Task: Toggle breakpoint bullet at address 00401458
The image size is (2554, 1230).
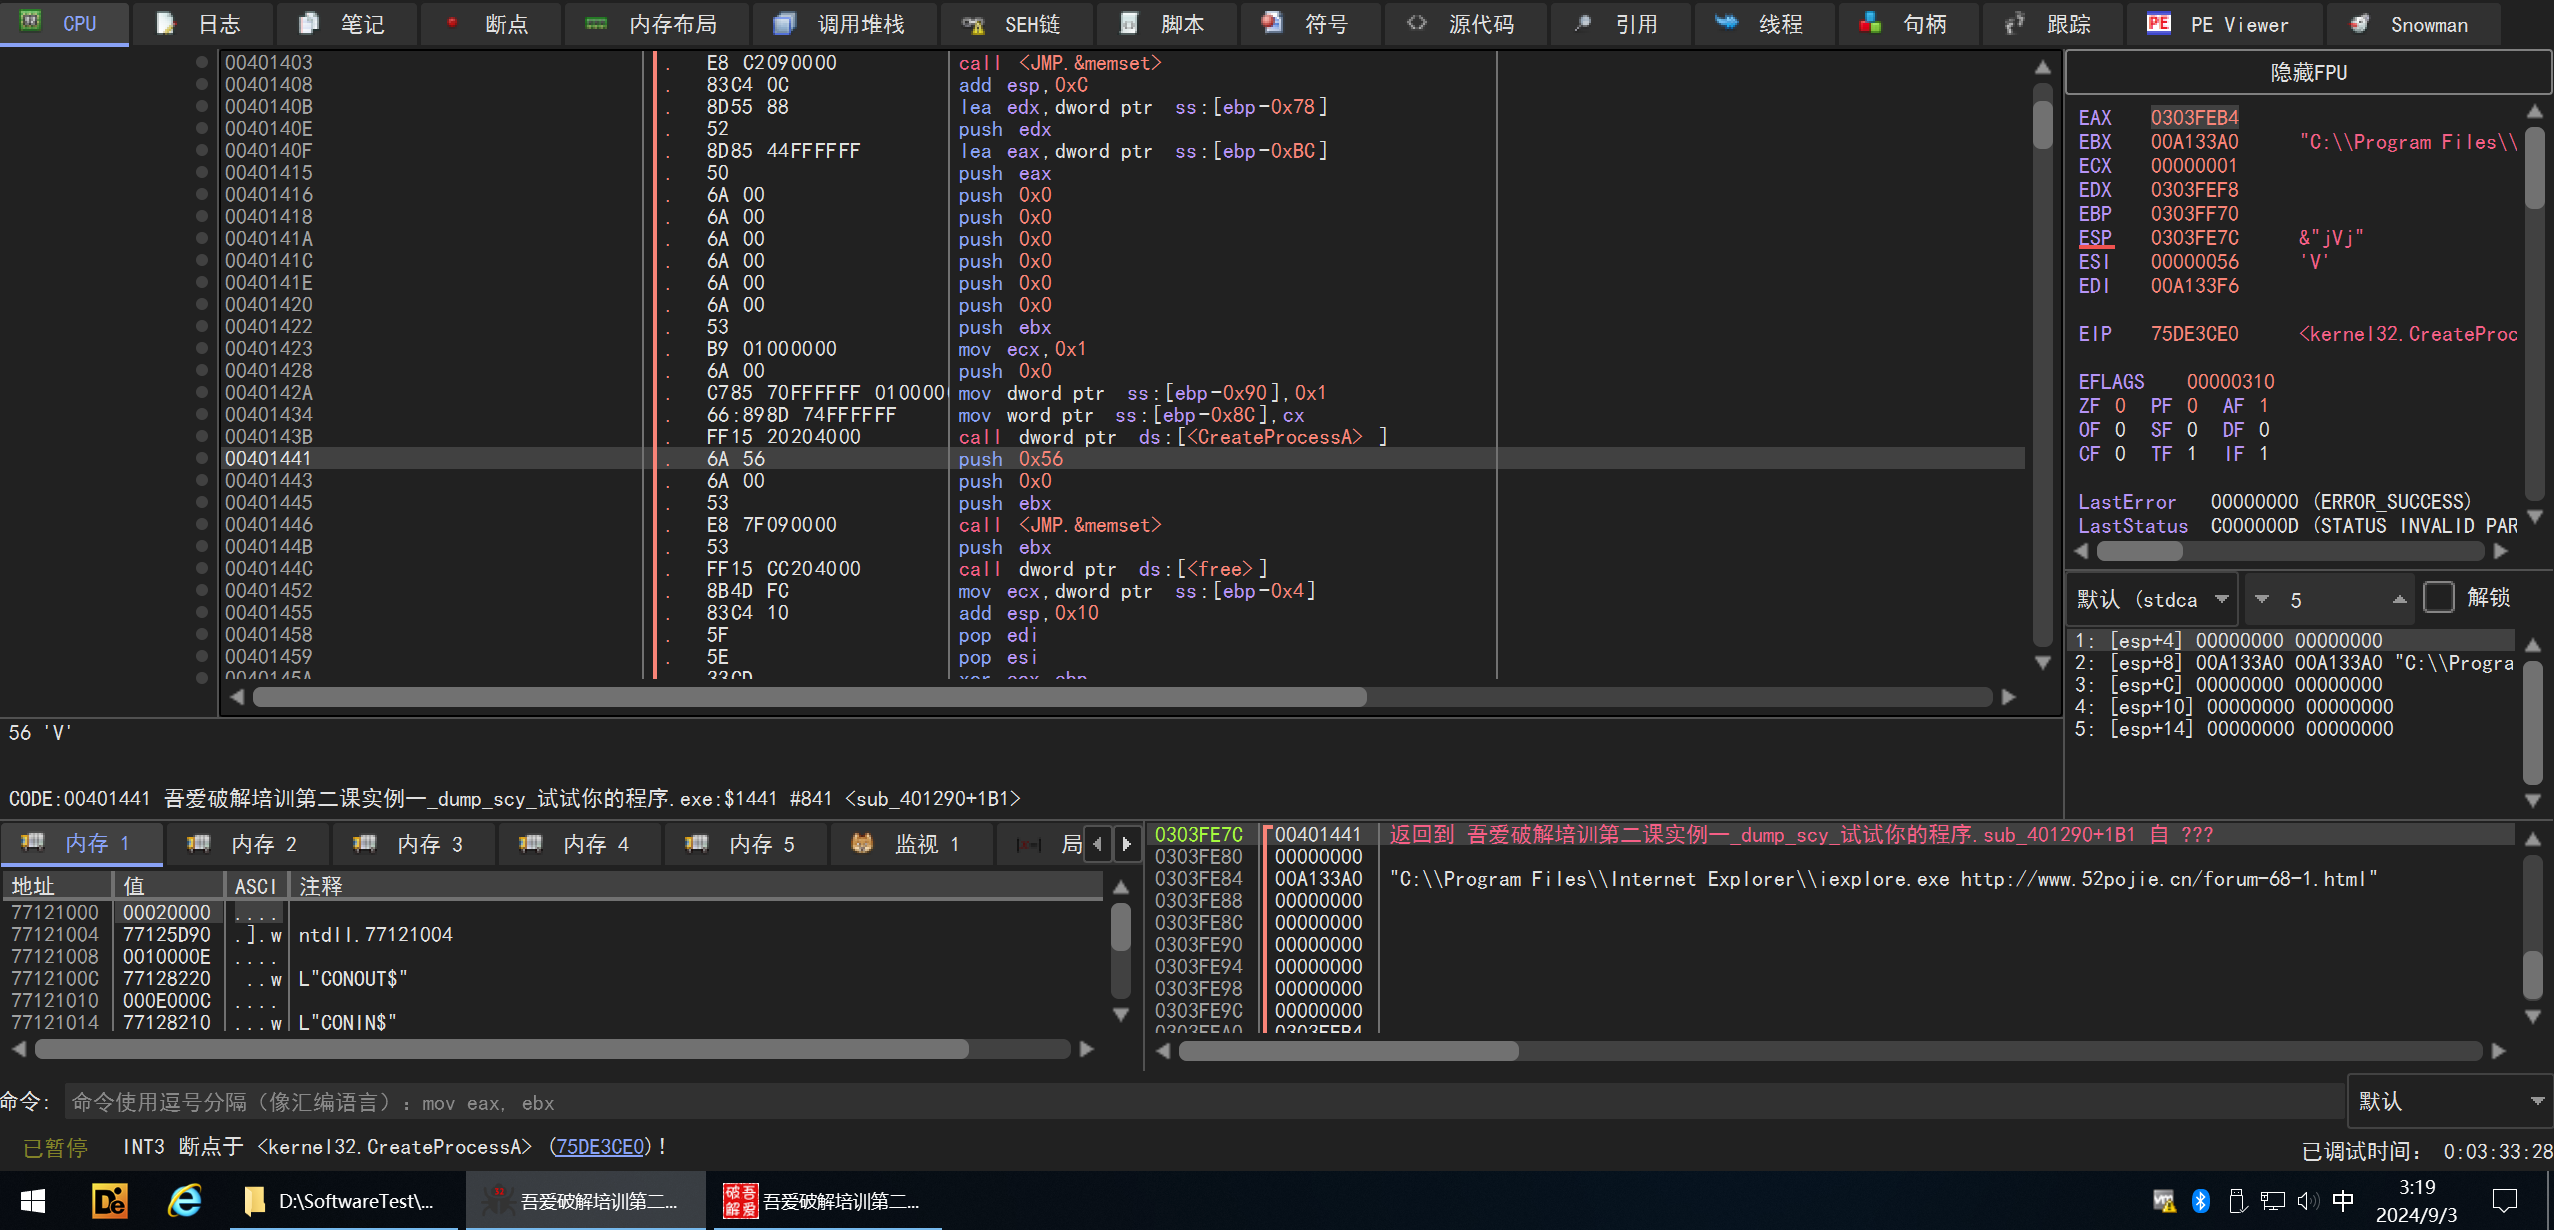Action: pyautogui.click(x=202, y=634)
